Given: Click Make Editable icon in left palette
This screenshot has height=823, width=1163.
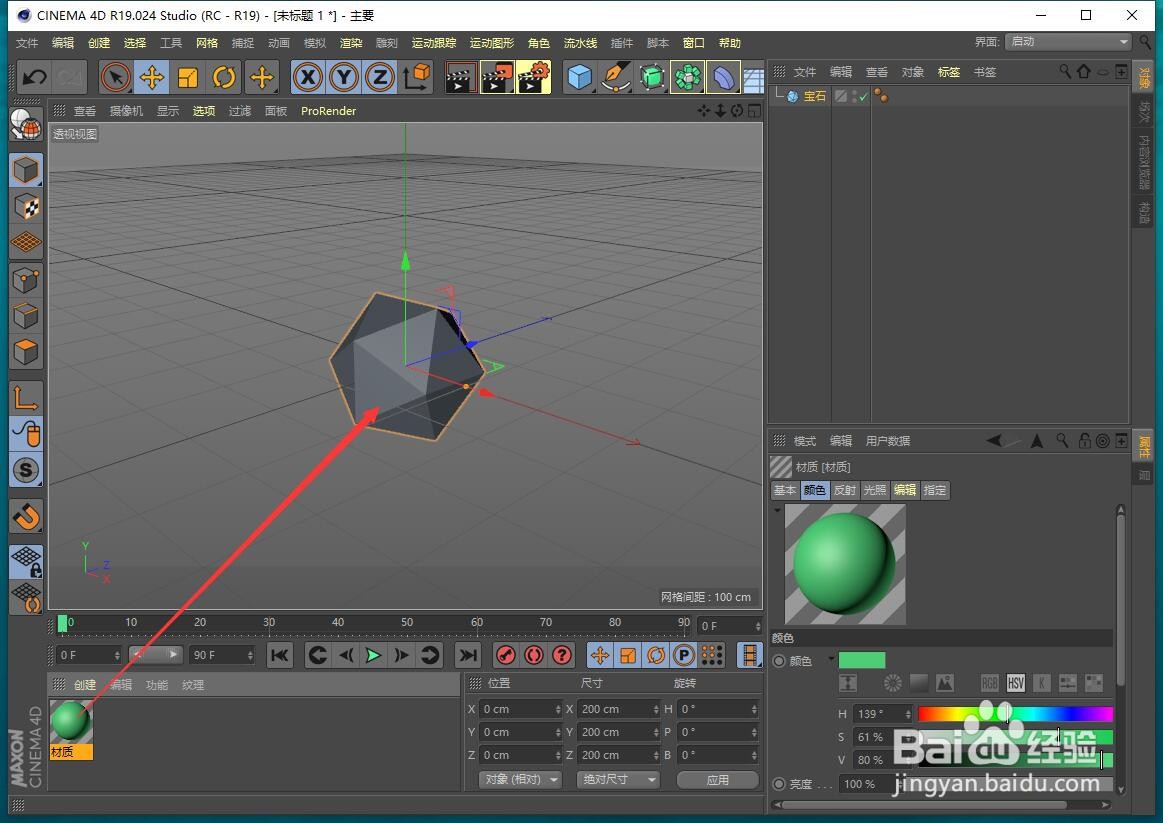Looking at the screenshot, I should click(x=26, y=125).
